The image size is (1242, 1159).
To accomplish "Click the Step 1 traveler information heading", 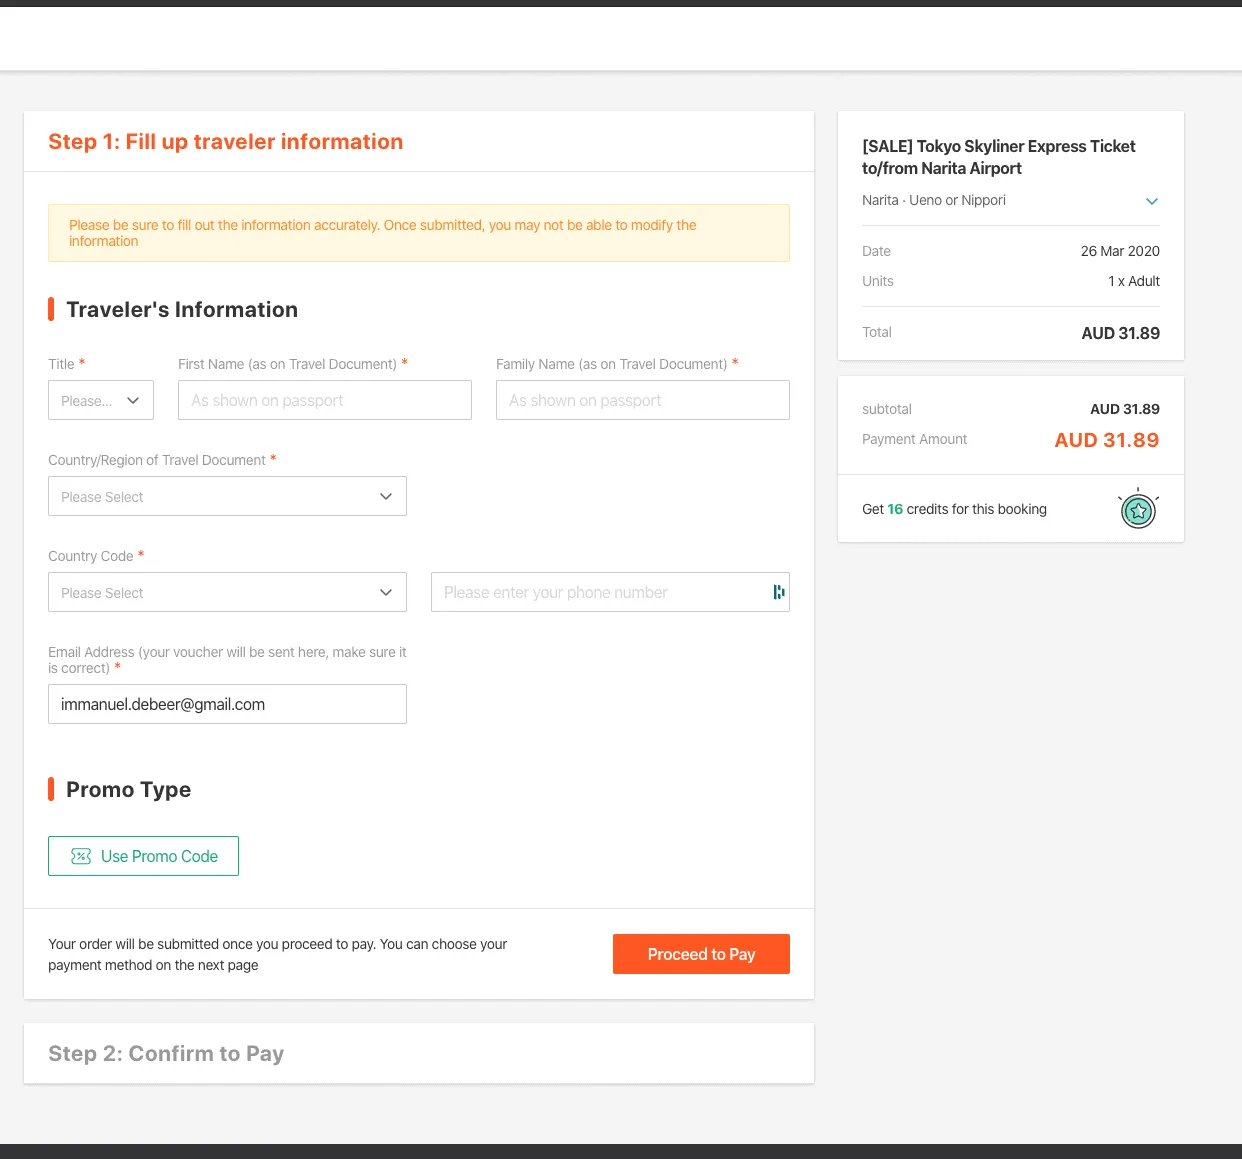I will (x=226, y=142).
